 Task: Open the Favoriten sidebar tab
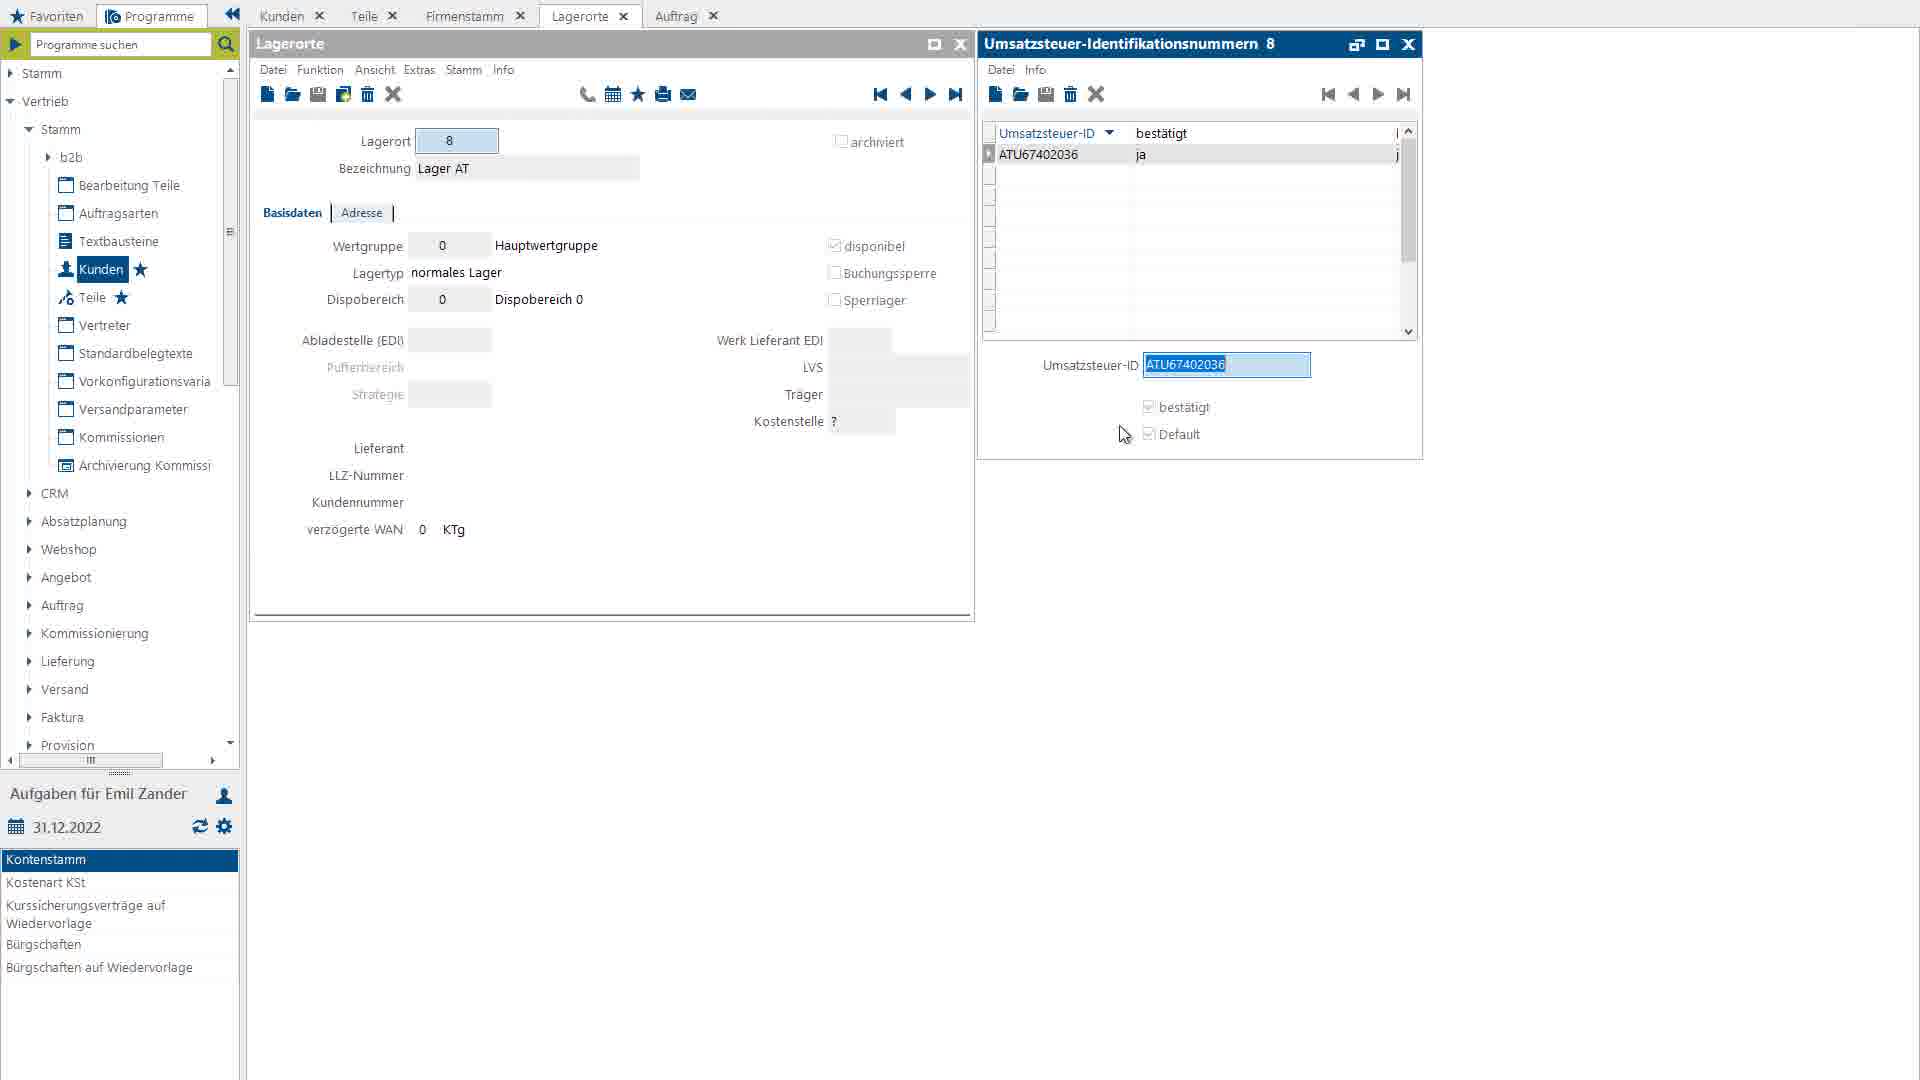47,16
